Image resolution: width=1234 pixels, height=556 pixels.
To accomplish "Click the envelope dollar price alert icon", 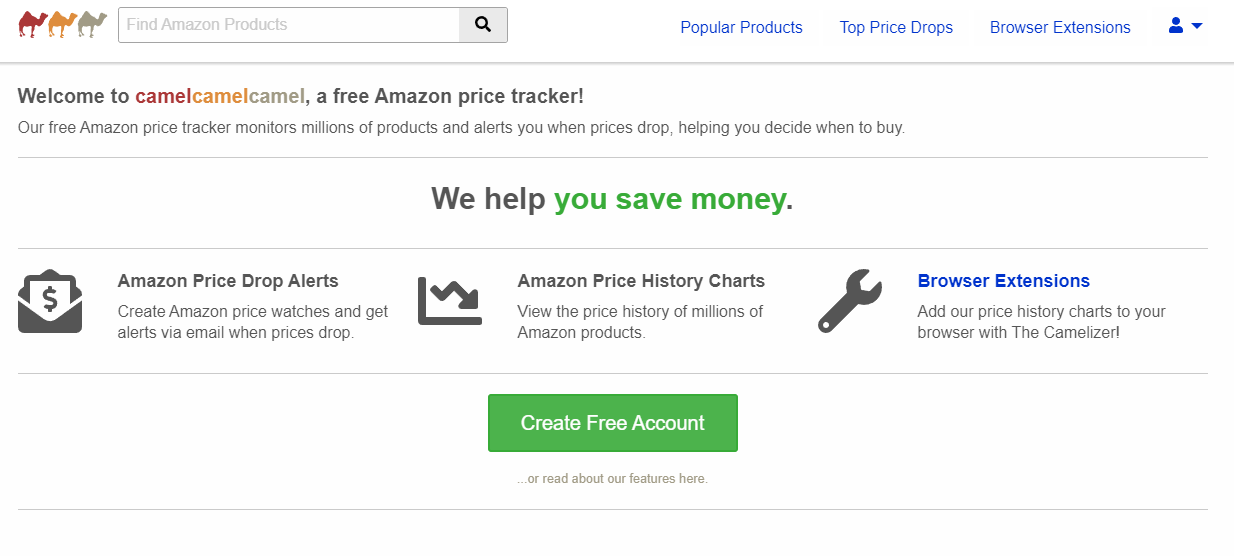I will (x=50, y=301).
